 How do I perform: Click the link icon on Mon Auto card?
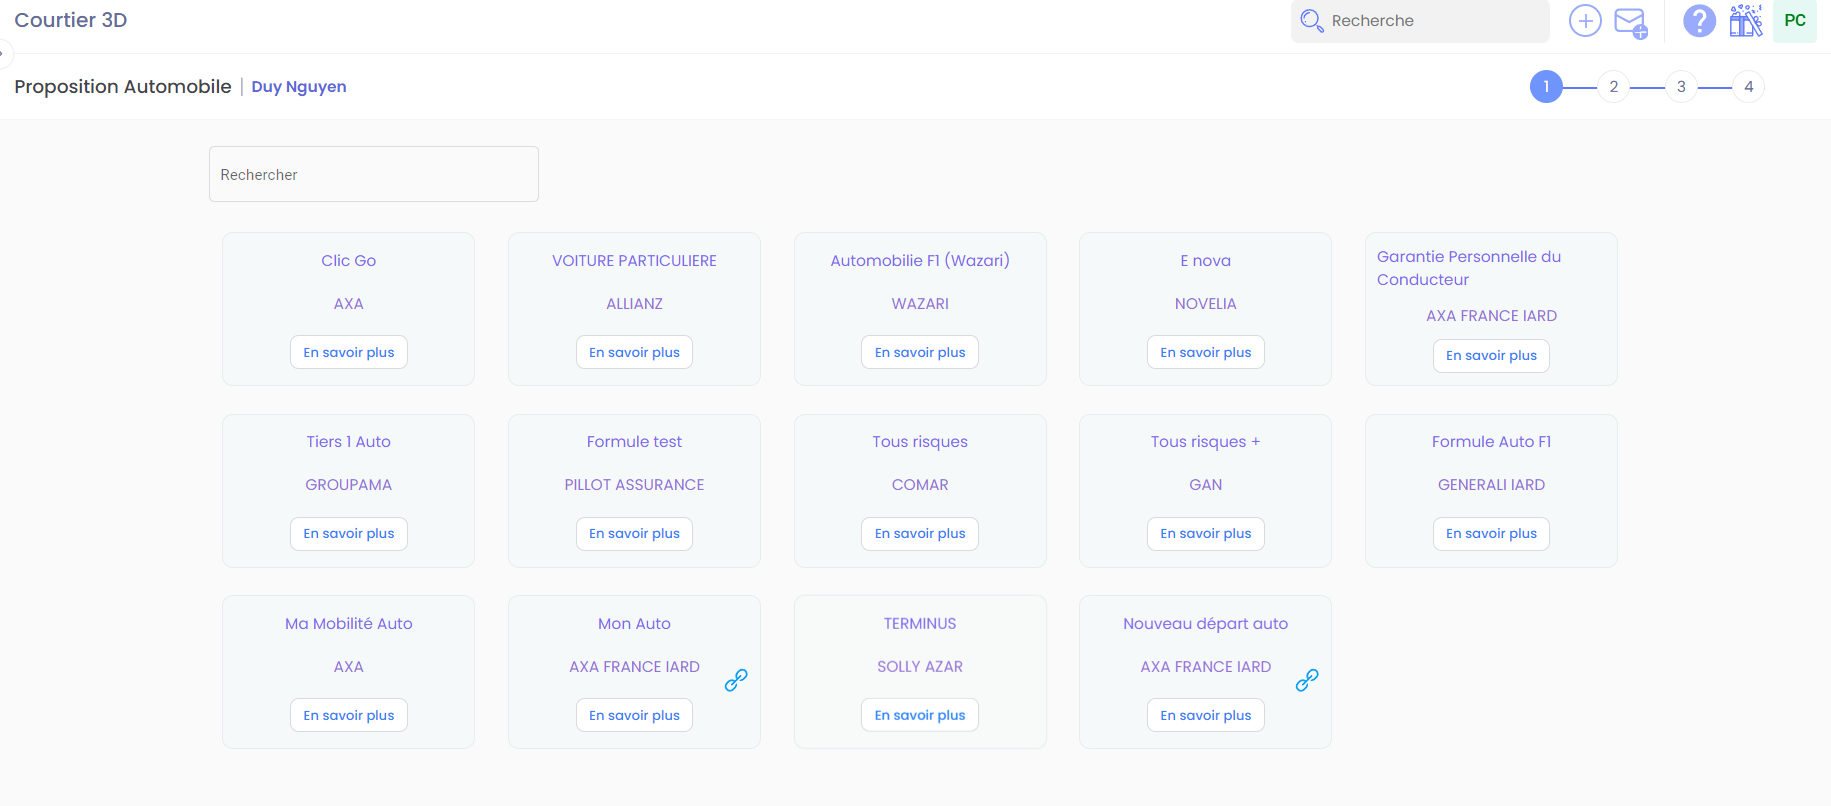(736, 680)
